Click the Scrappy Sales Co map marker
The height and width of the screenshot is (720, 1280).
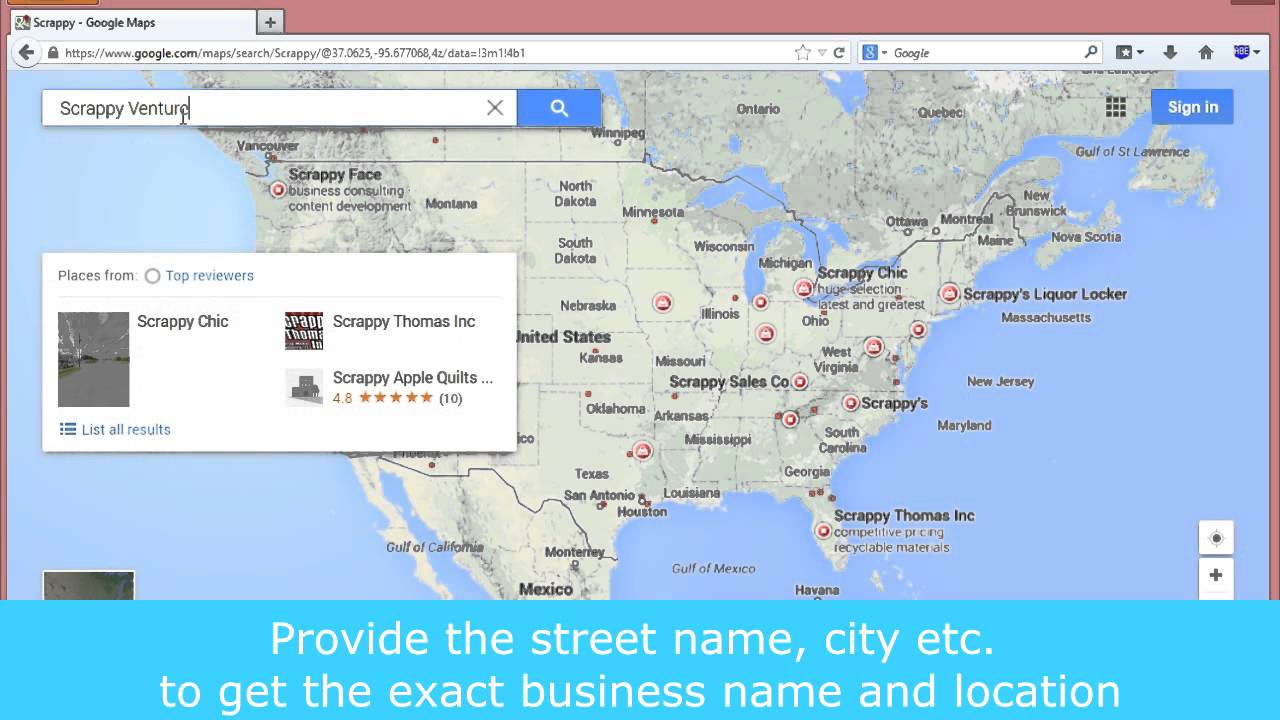(799, 382)
